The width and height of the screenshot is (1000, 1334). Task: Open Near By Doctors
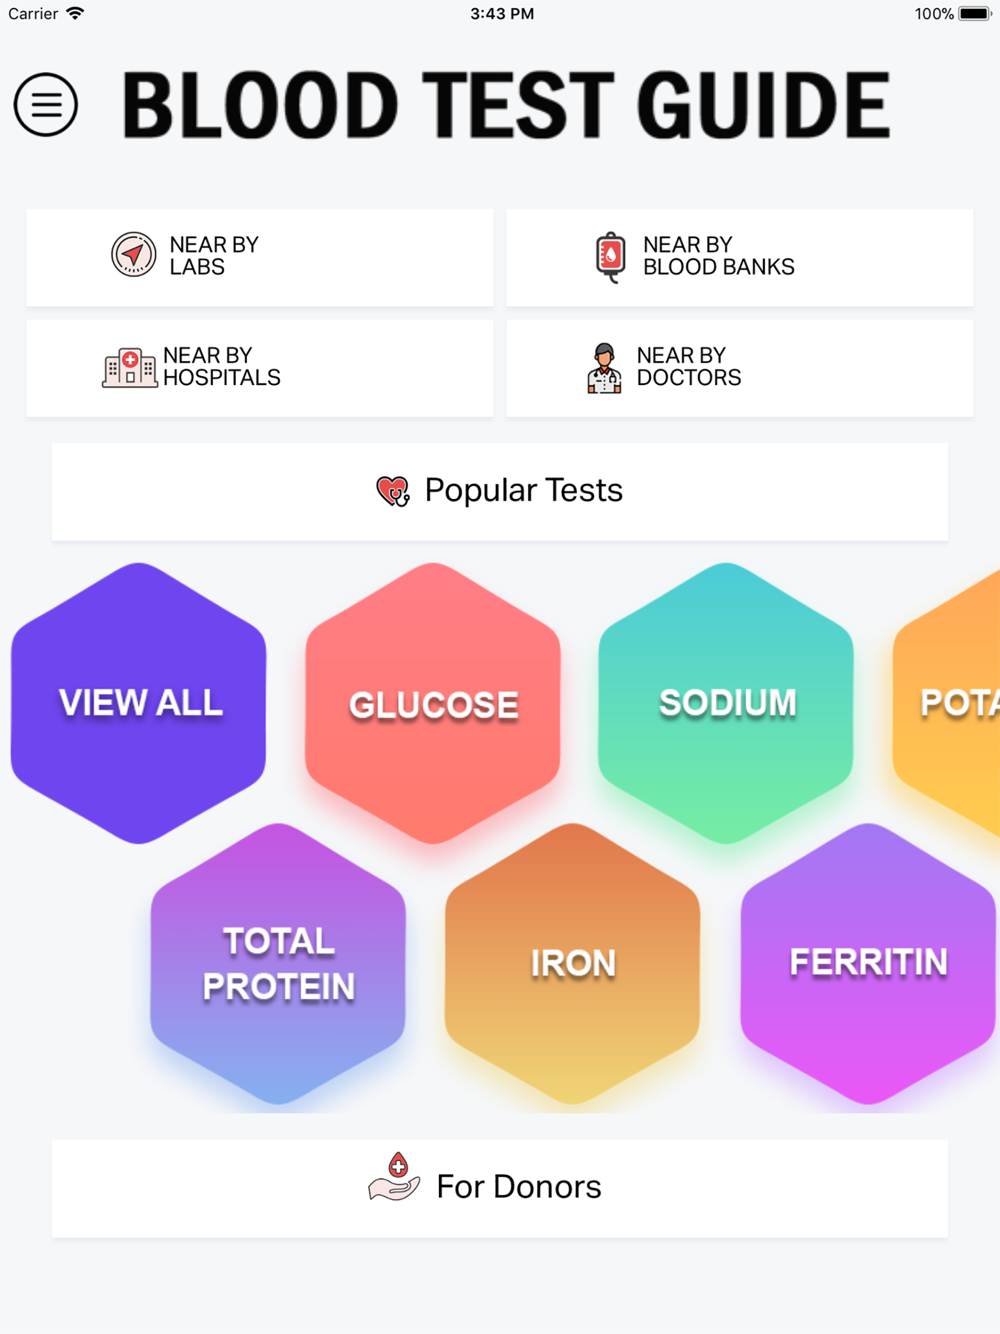[x=740, y=368]
